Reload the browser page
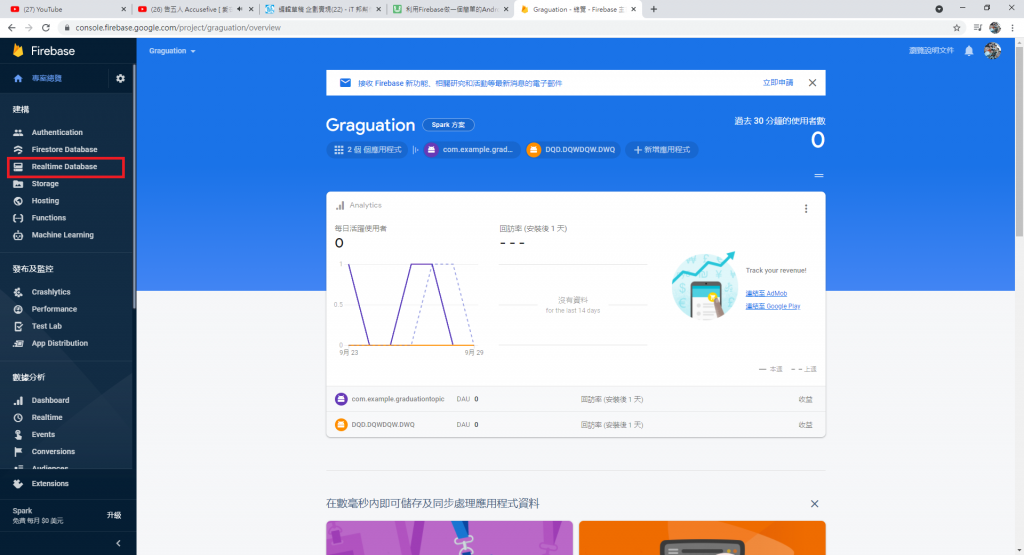This screenshot has height=555, width=1024. pyautogui.click(x=46, y=27)
